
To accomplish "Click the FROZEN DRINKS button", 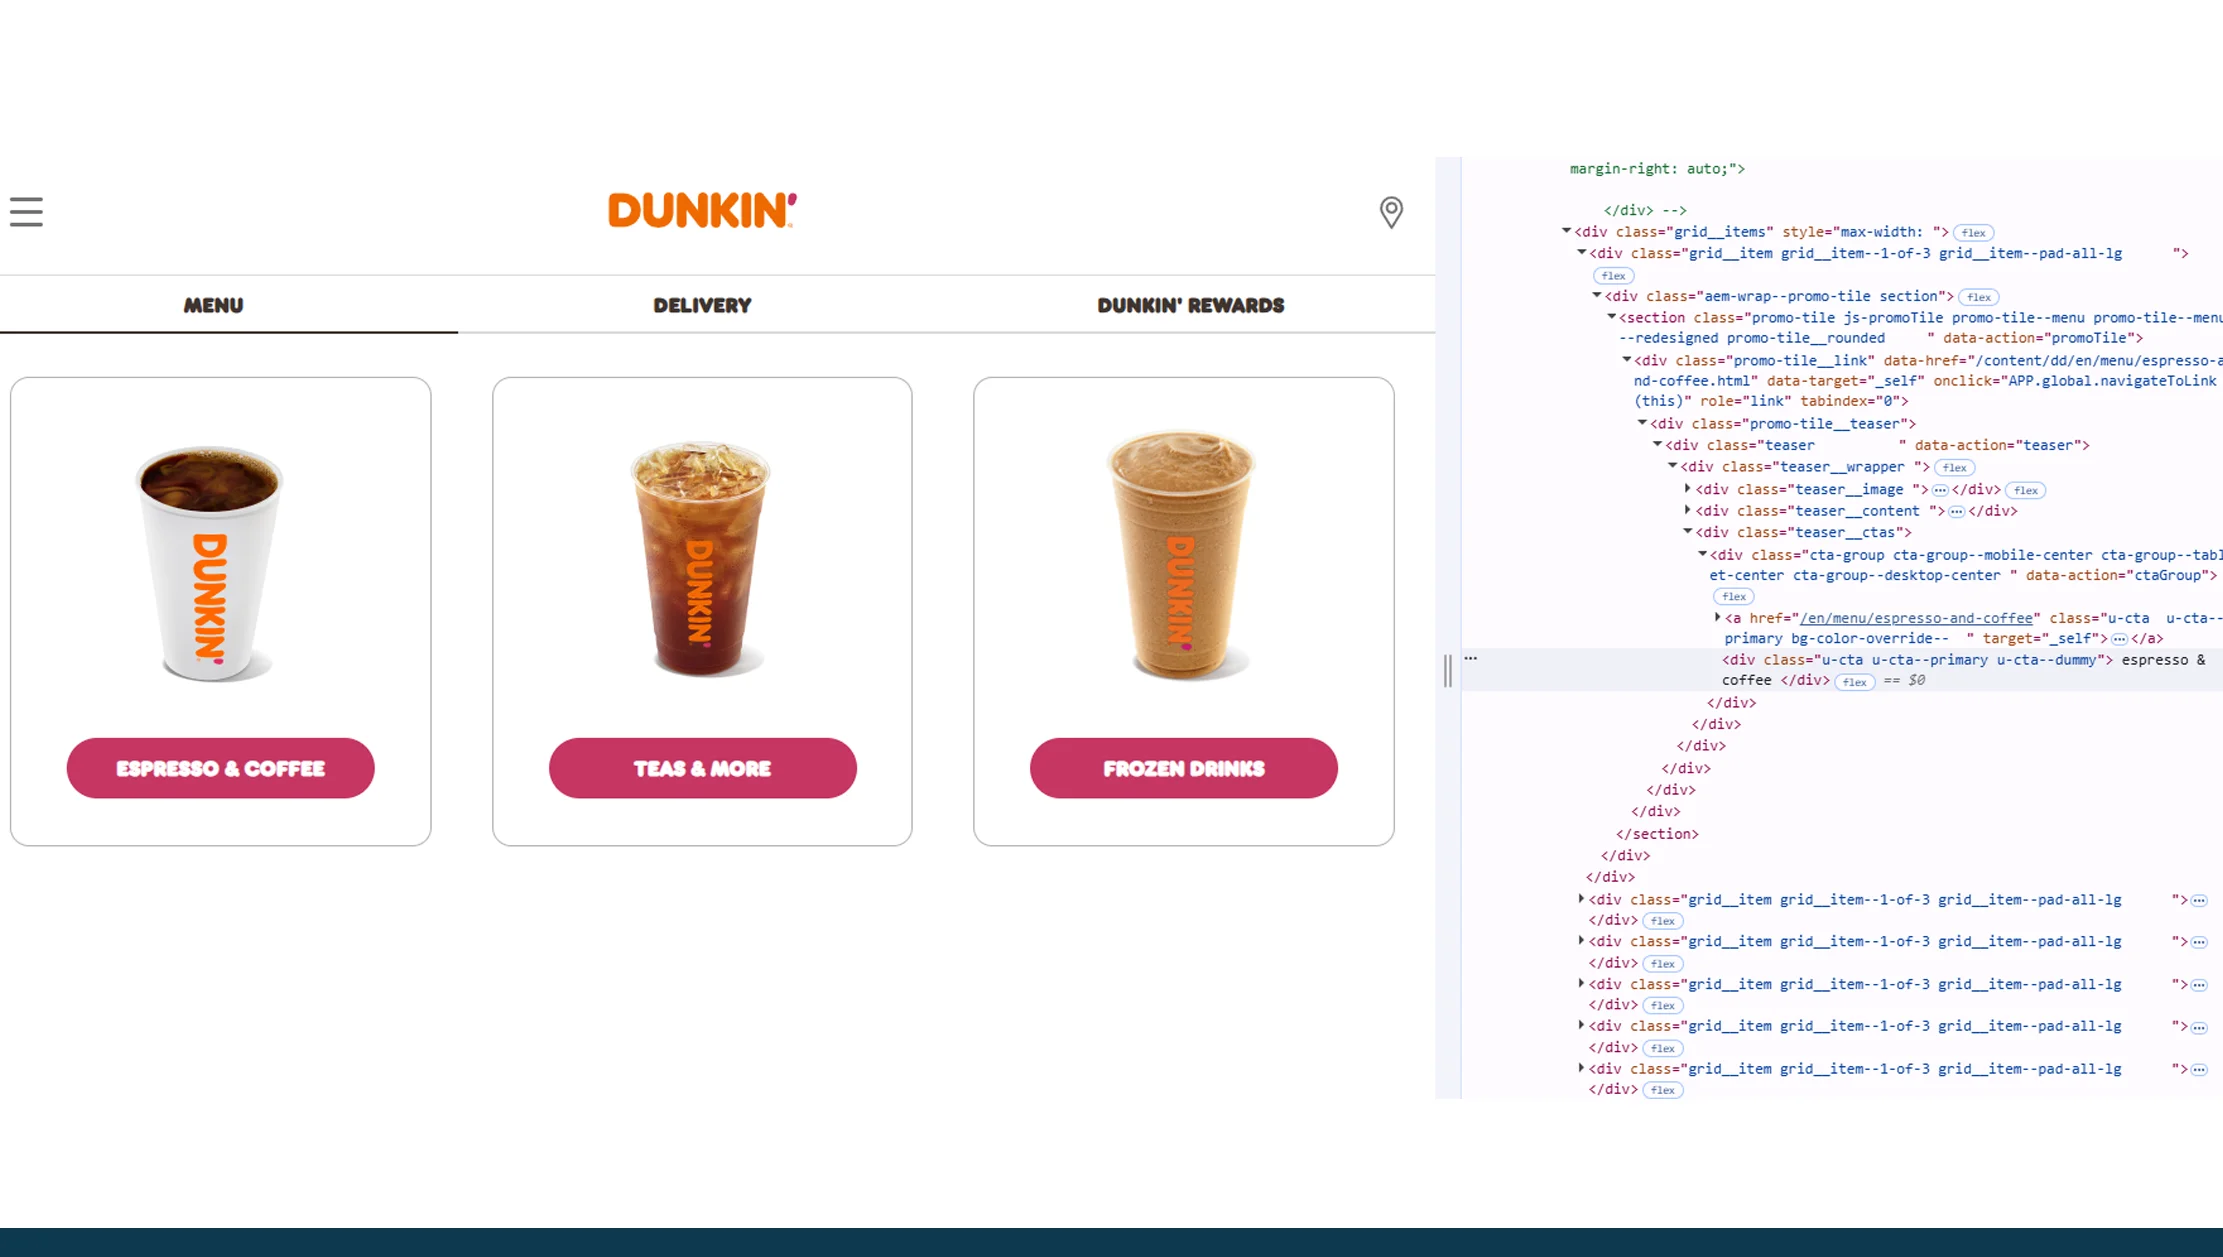I will pyautogui.click(x=1183, y=768).
